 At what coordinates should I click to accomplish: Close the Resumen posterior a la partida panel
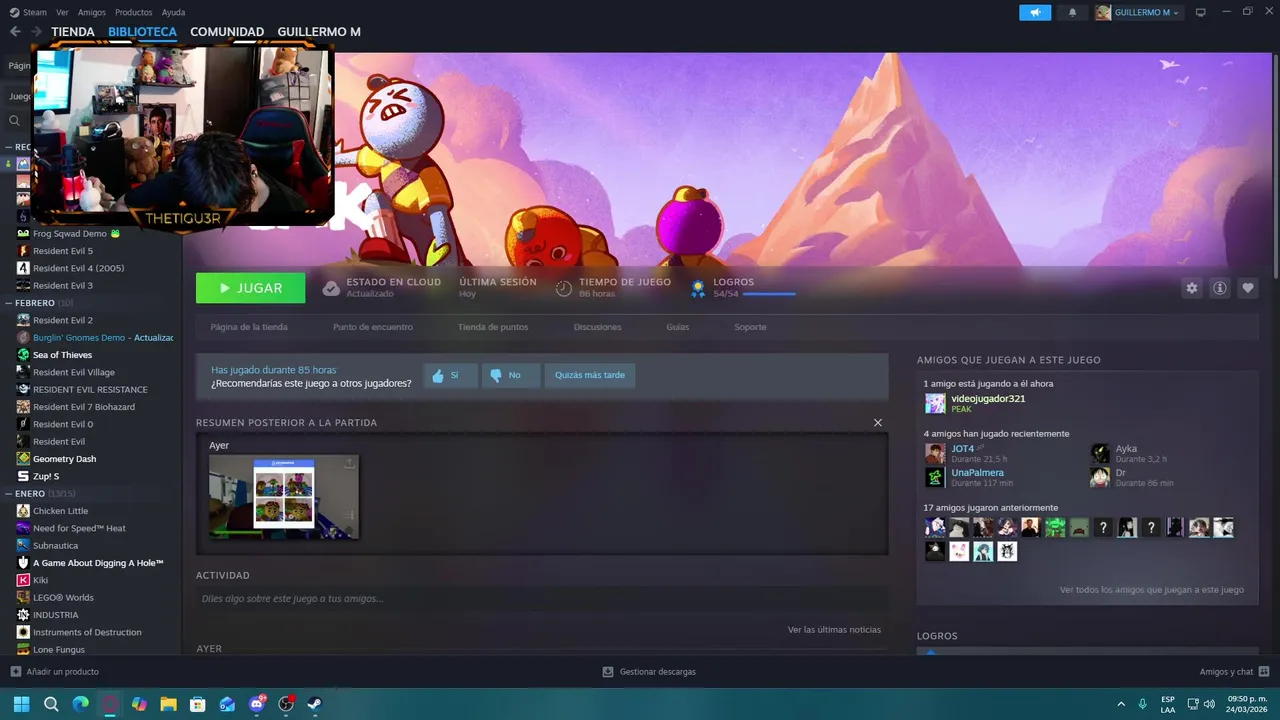tap(878, 423)
